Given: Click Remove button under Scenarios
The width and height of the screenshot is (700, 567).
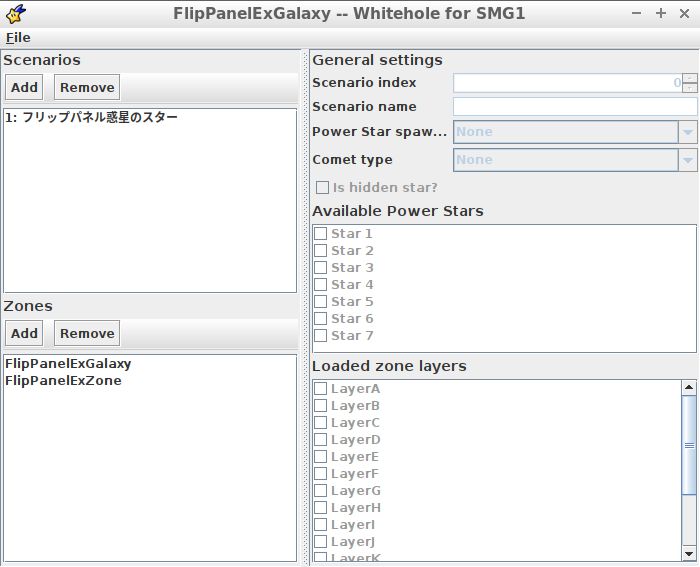Looking at the screenshot, I should pos(87,88).
